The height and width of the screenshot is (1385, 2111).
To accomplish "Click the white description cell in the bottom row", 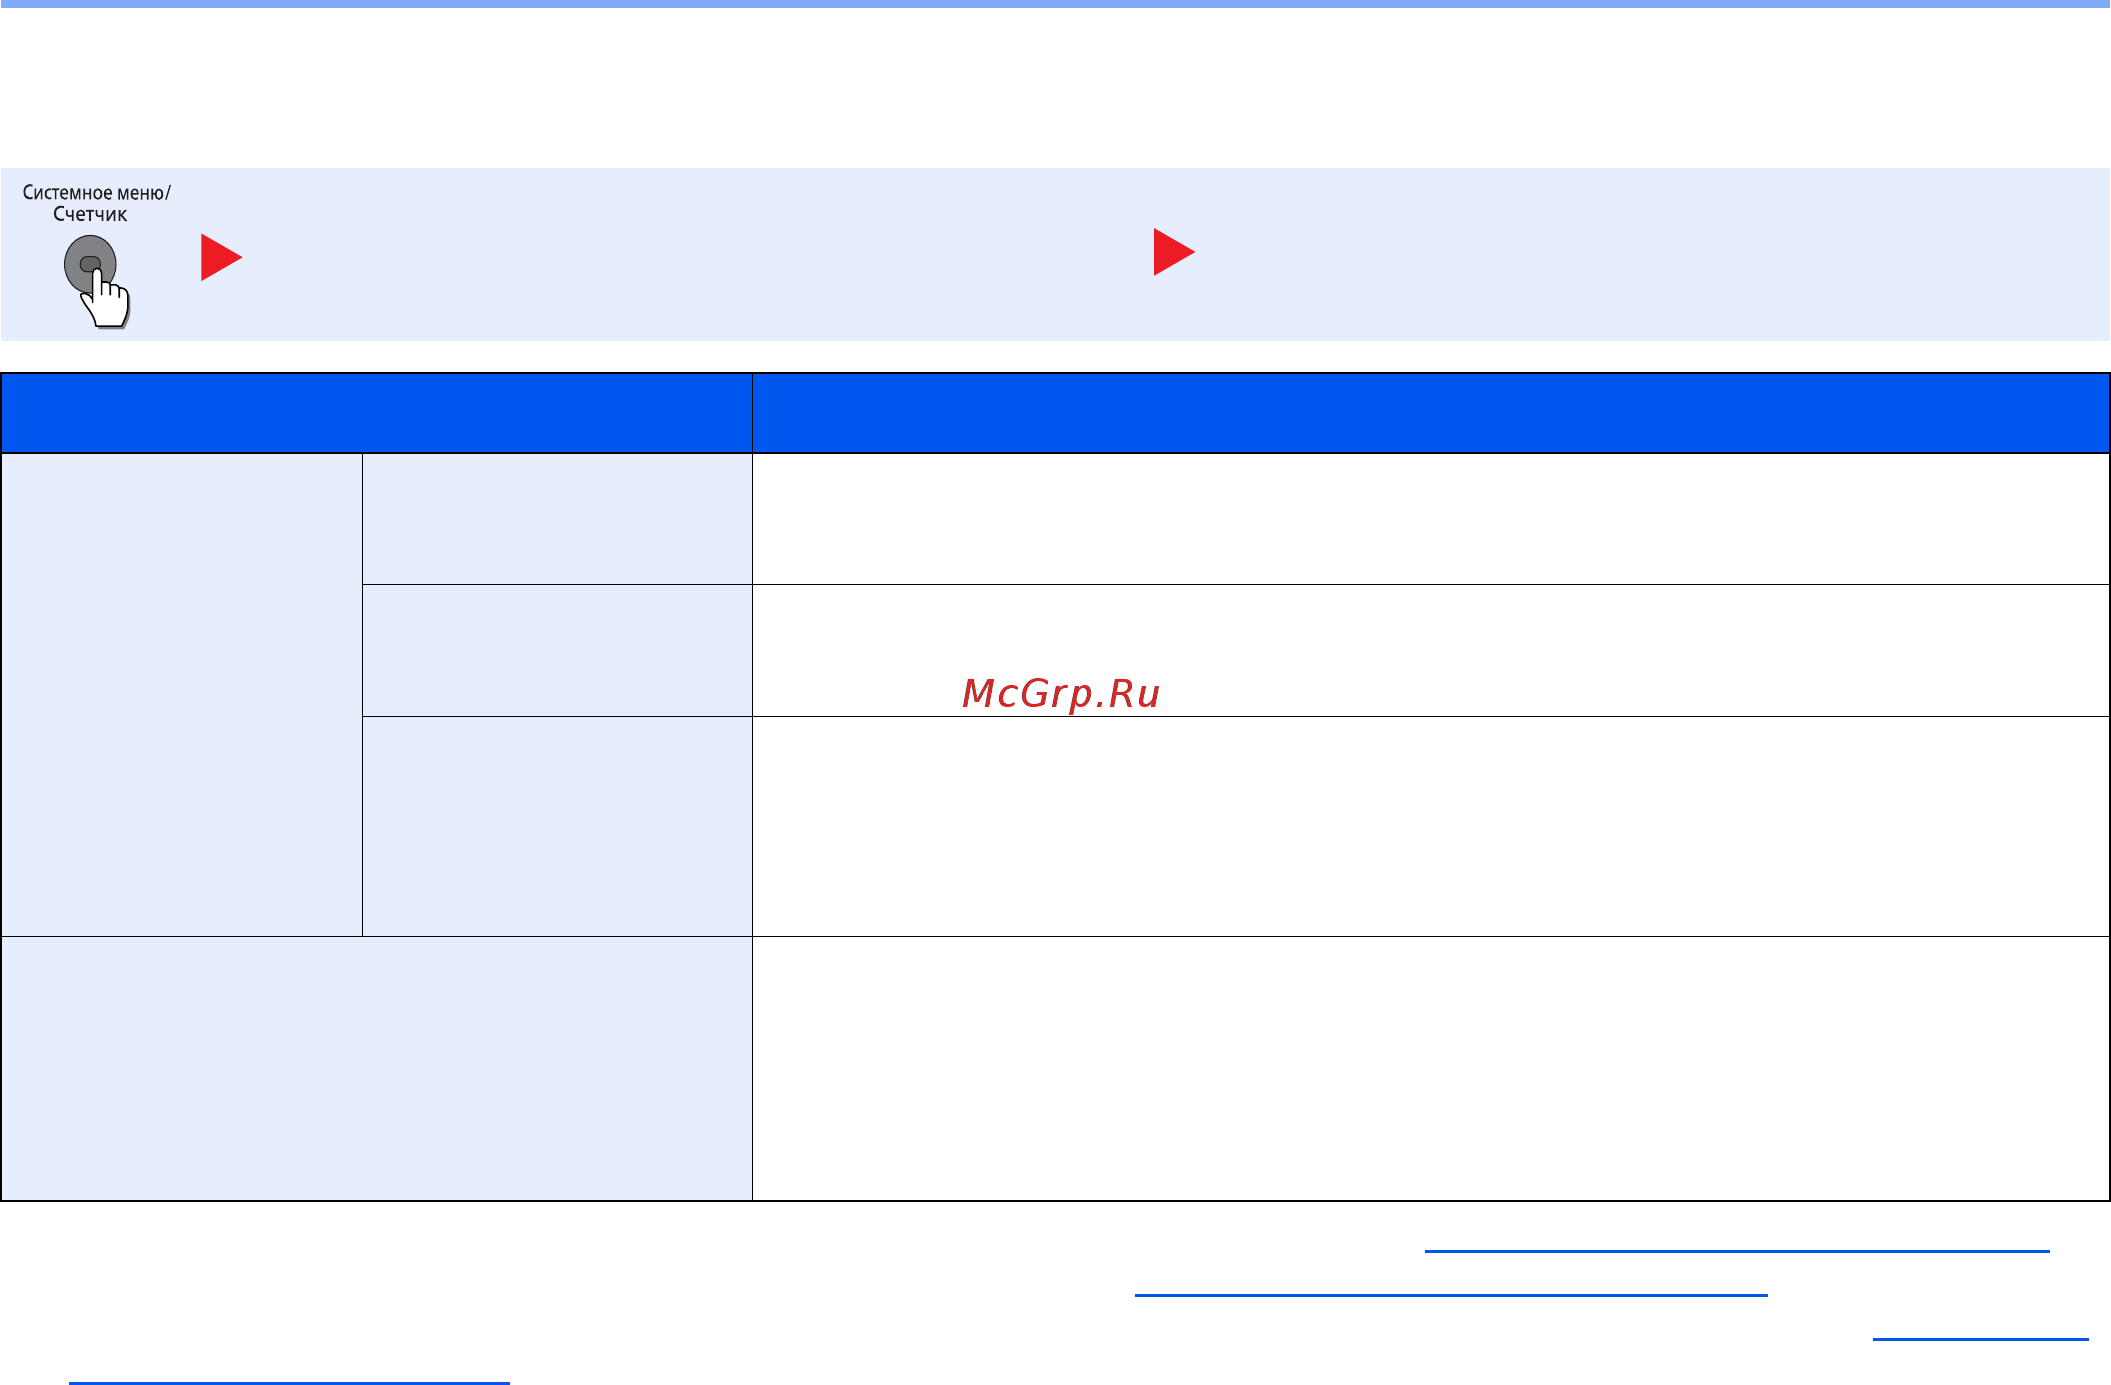I will 1431,1068.
